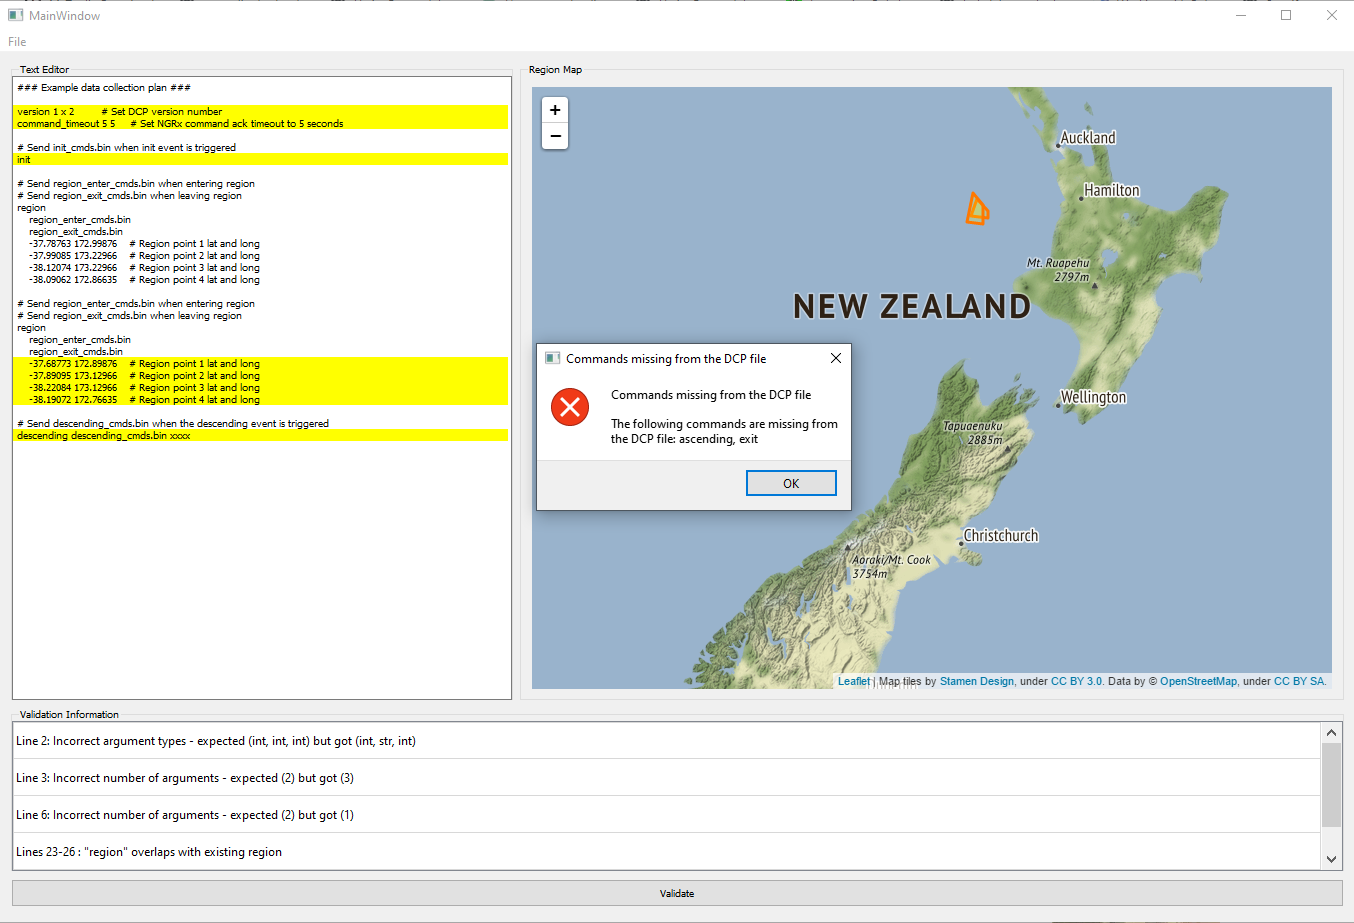Viewport: 1354px width, 923px height.
Task: Click the highlighted 'command_timeout 5 5' line
Action: tap(261, 123)
